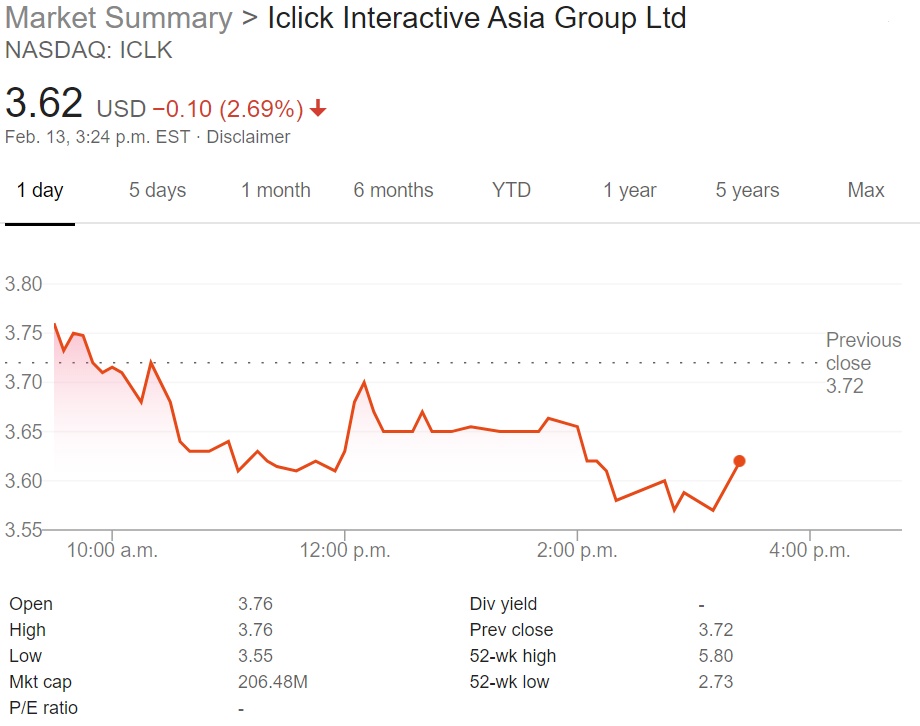
Task: Click the 3.62 current price
Action: (44, 104)
